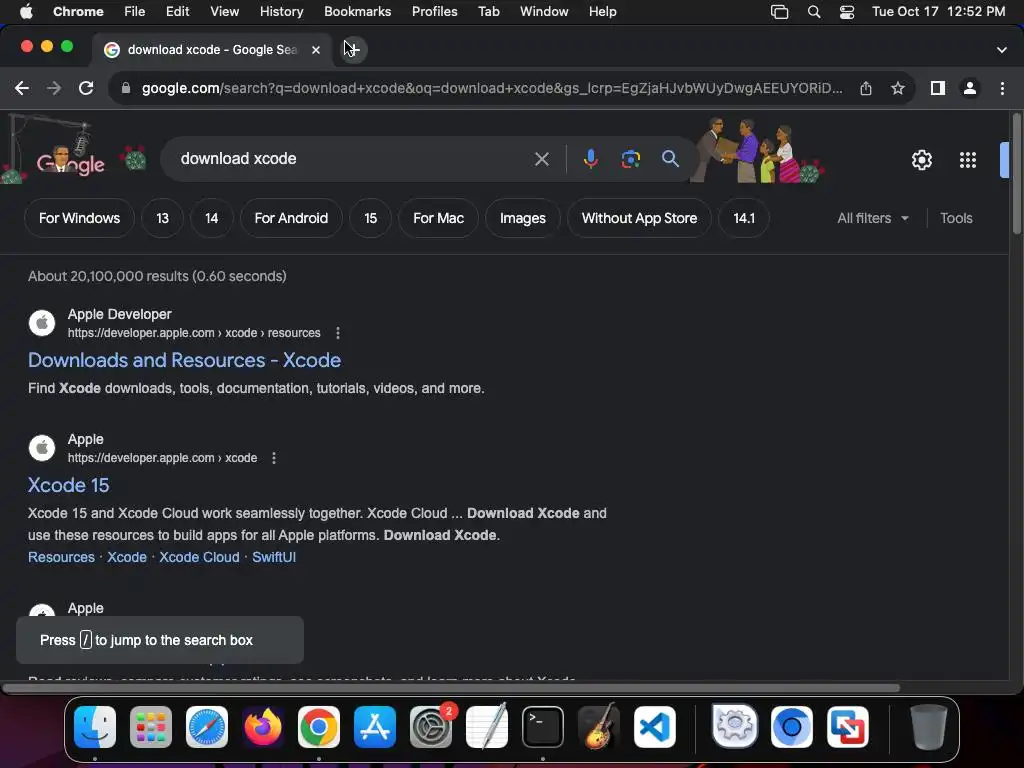This screenshot has height=768, width=1024.
Task: Clear the search box text
Action: pos(541,159)
